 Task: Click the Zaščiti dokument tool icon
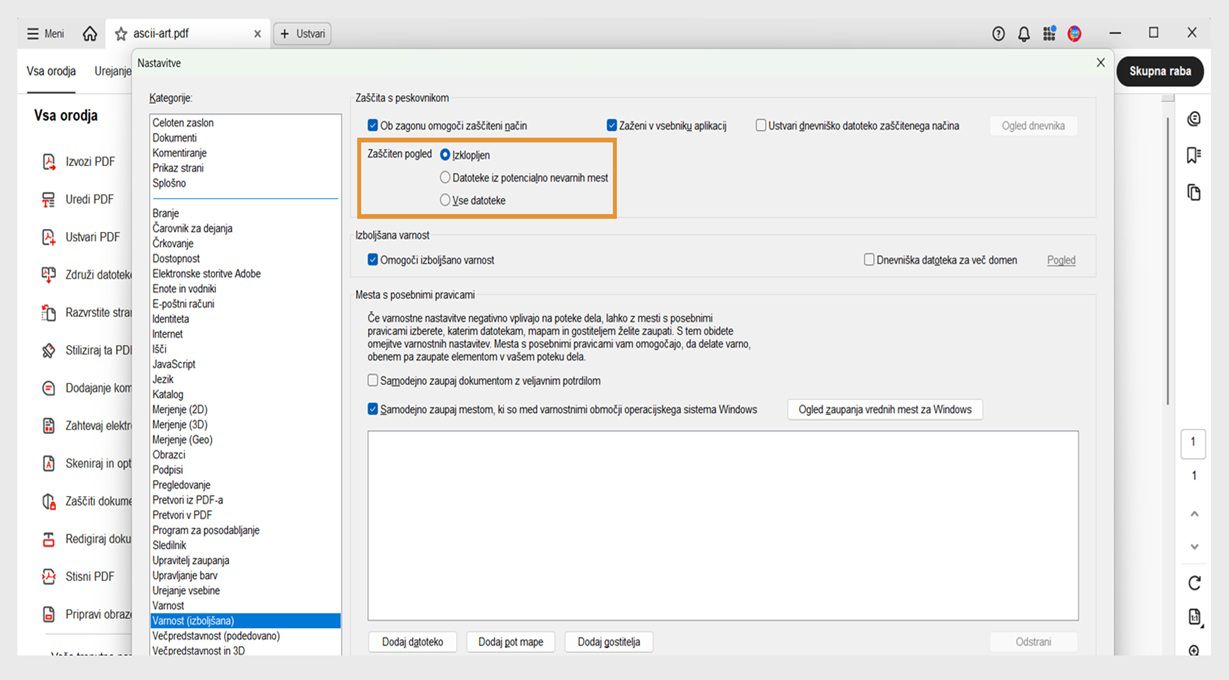(x=48, y=501)
